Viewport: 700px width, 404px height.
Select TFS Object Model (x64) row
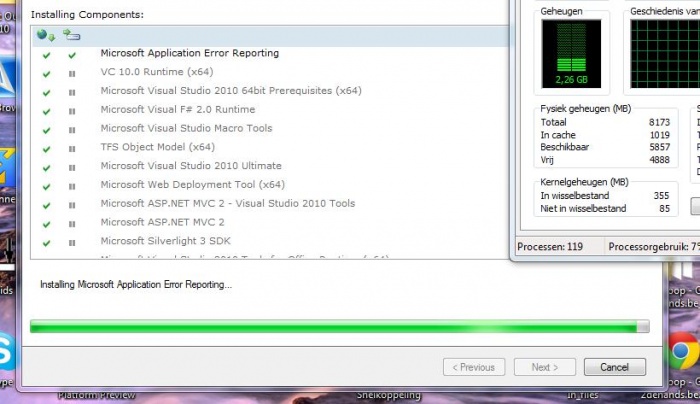click(271, 147)
